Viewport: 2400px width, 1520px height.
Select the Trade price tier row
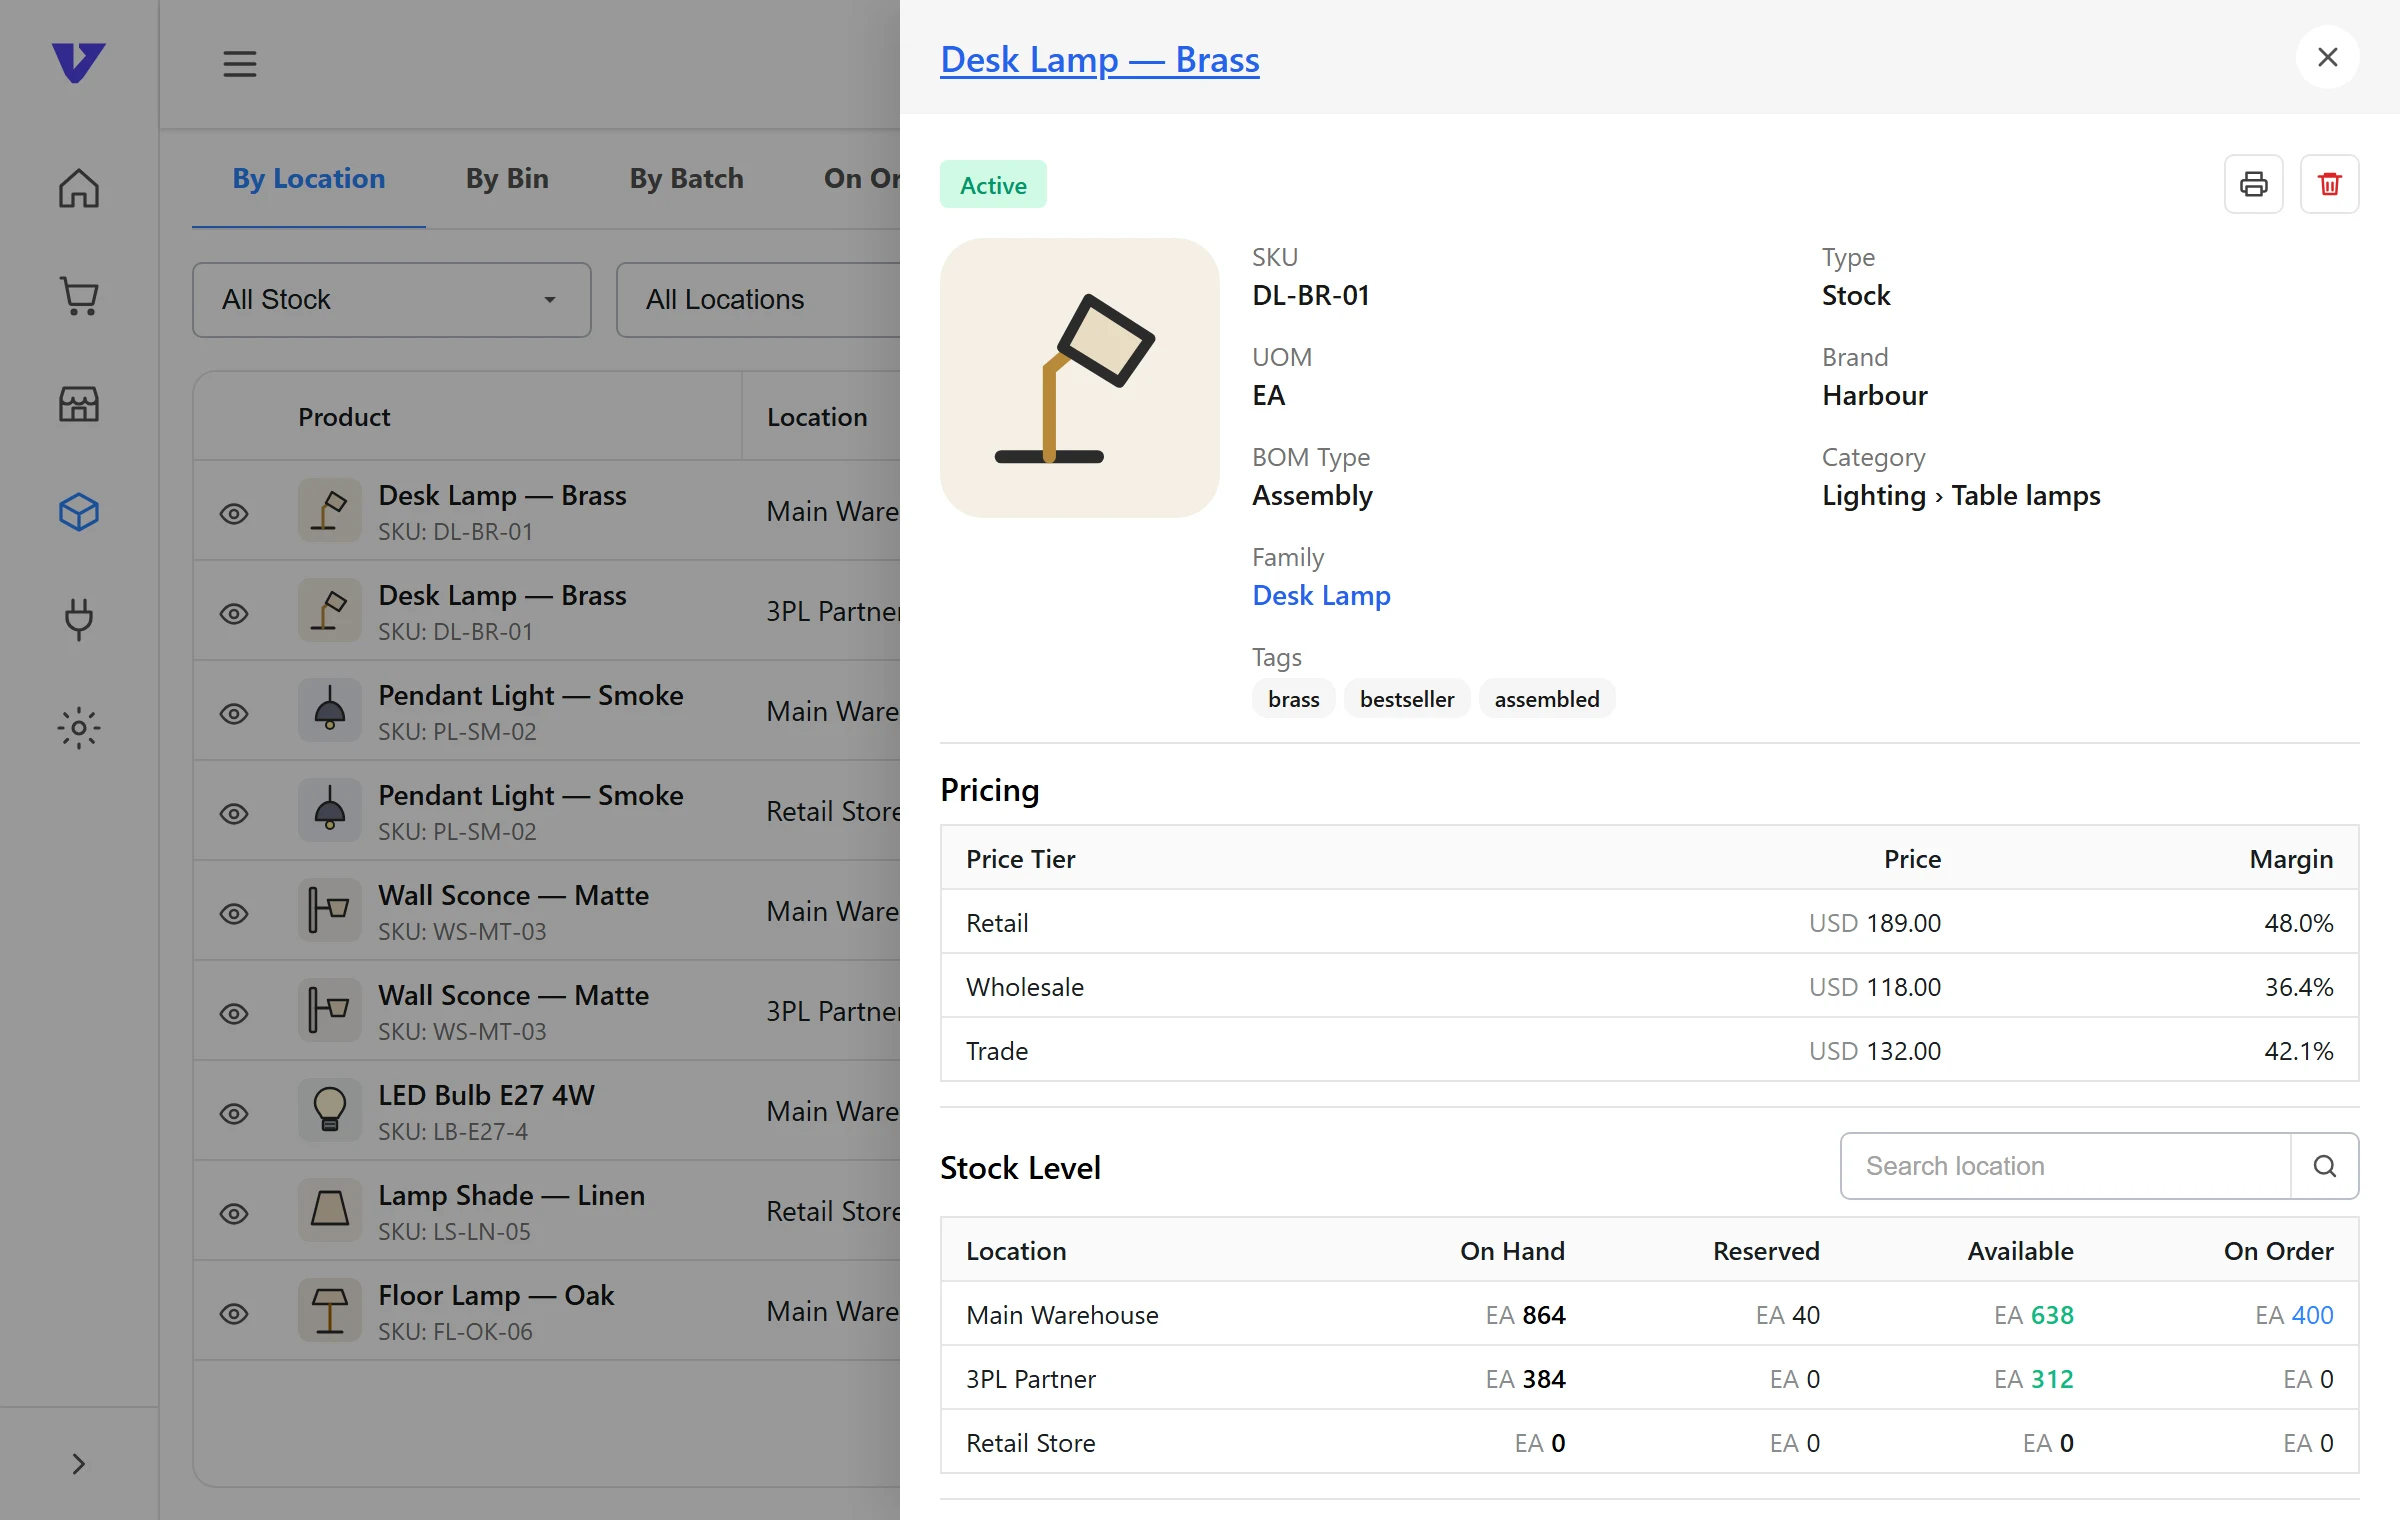point(1649,1050)
